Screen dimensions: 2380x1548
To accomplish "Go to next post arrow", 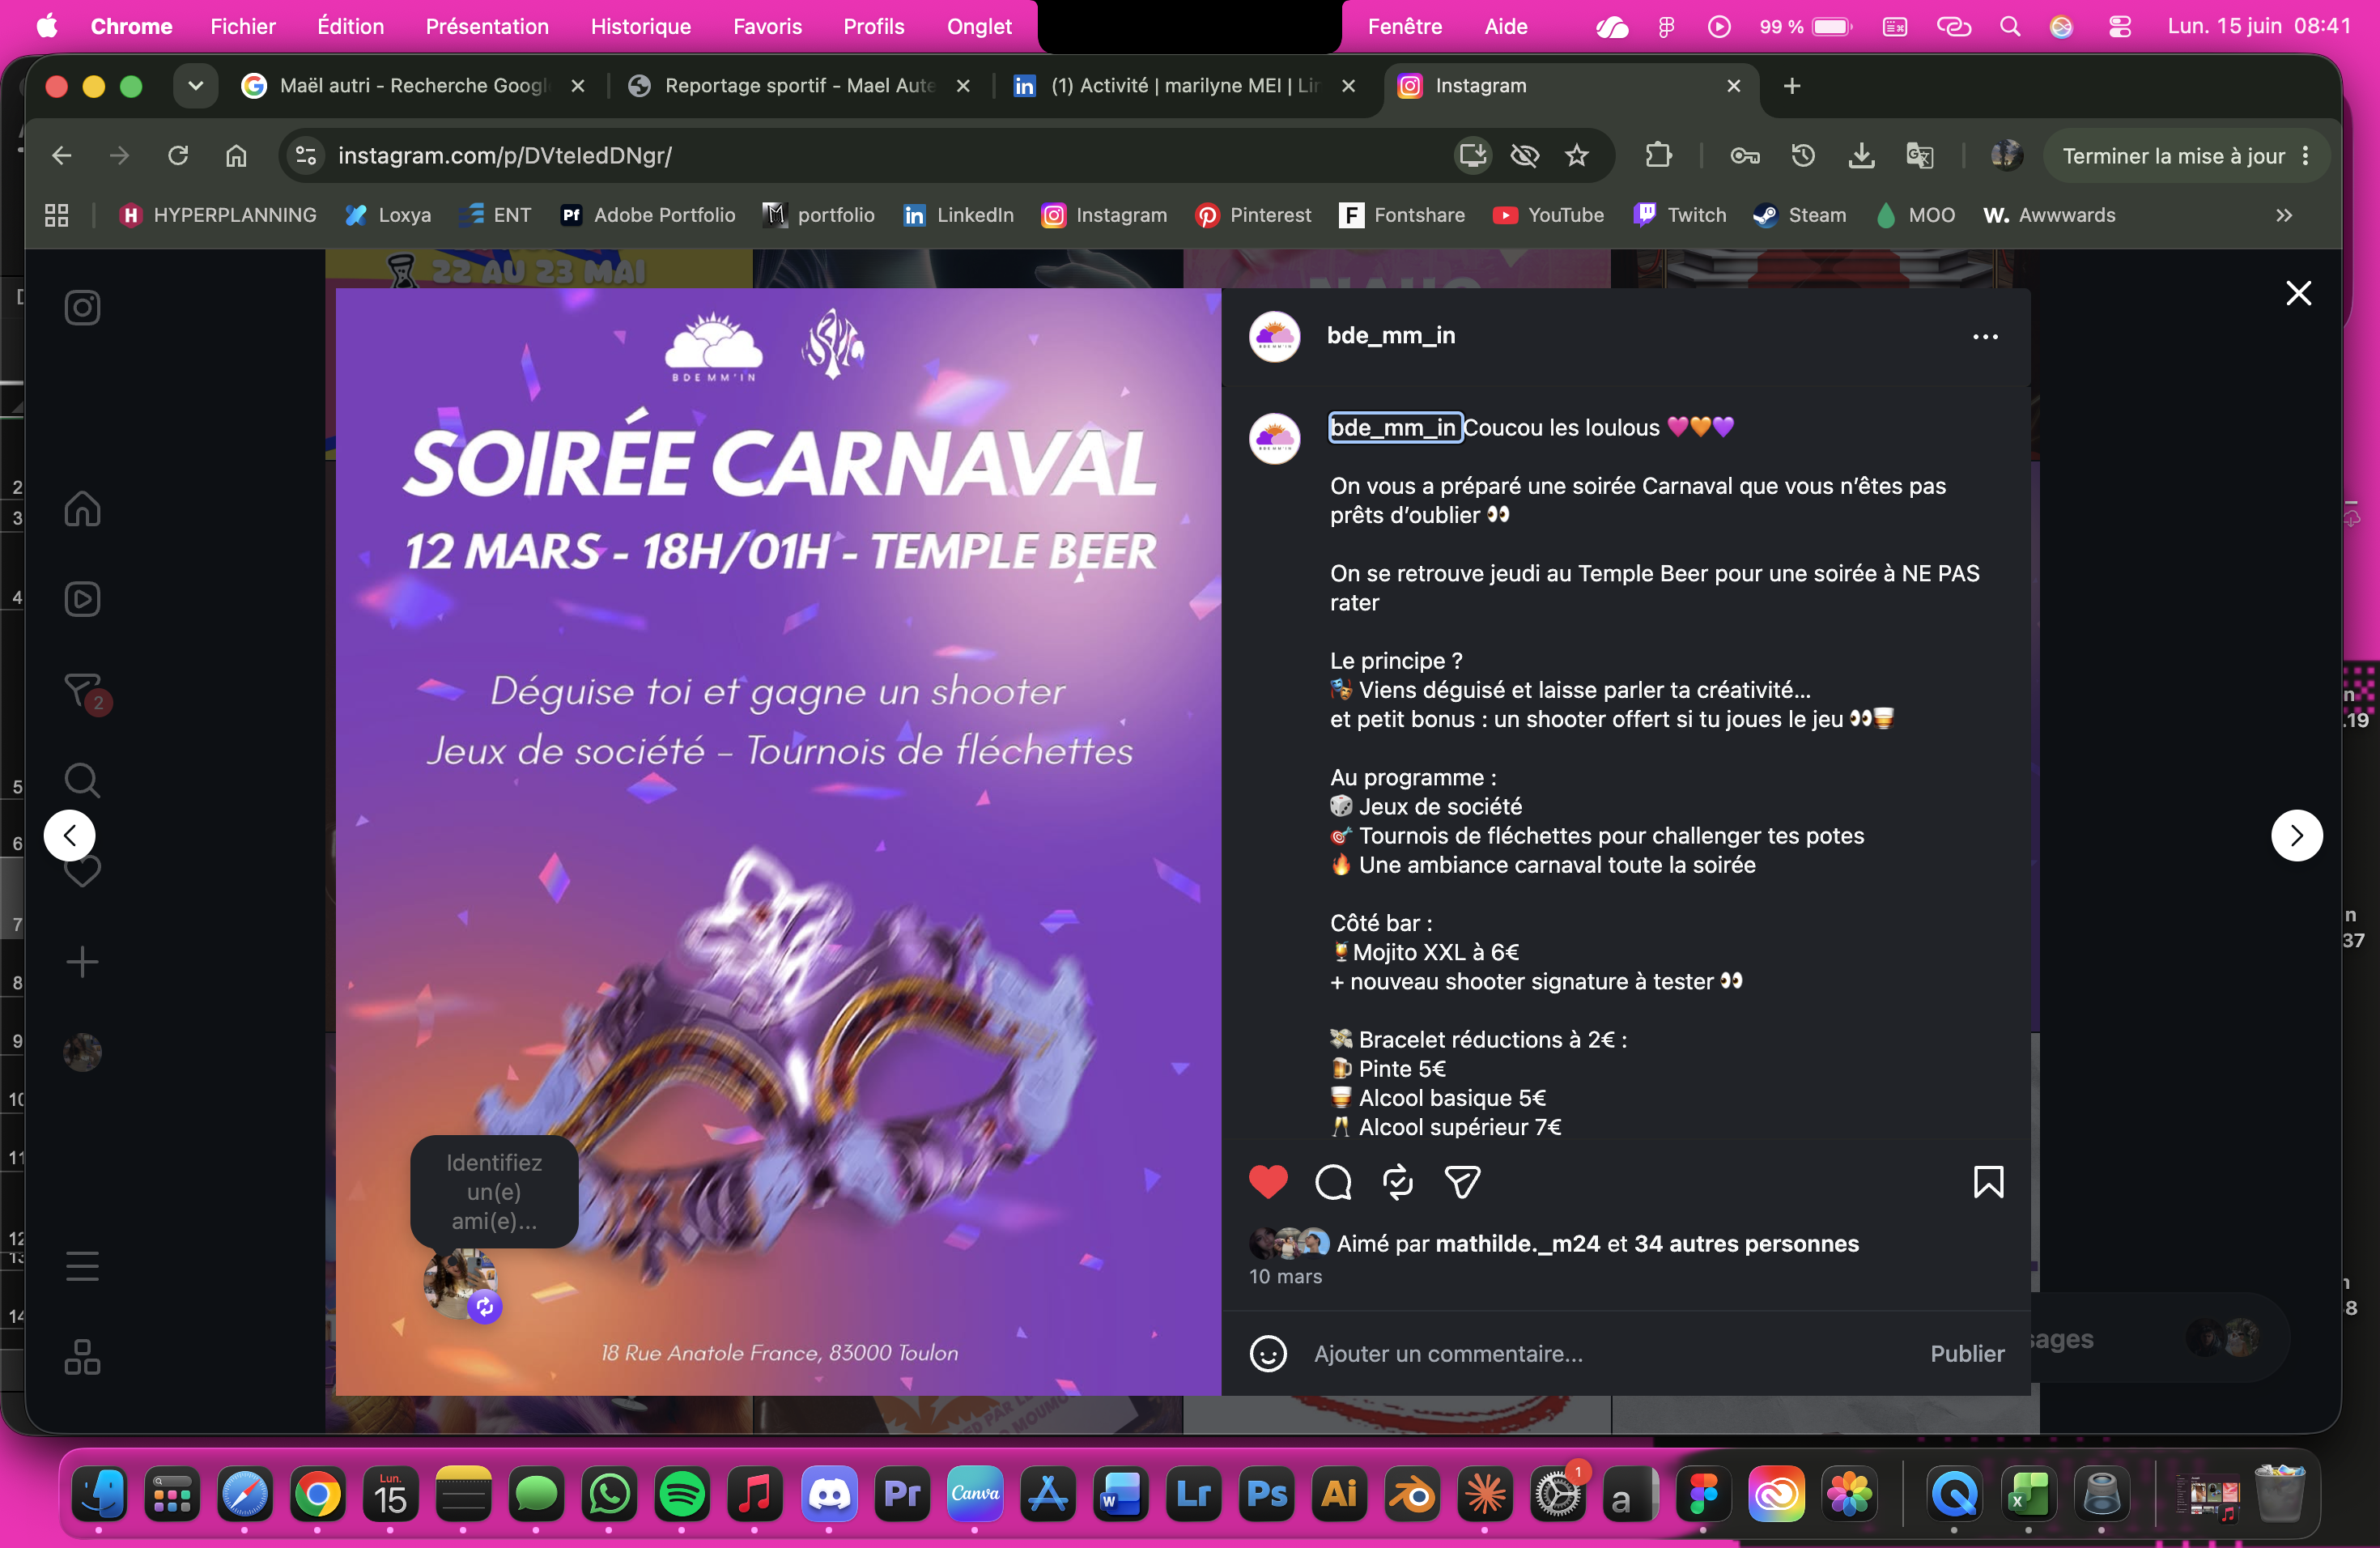I will [x=2296, y=835].
